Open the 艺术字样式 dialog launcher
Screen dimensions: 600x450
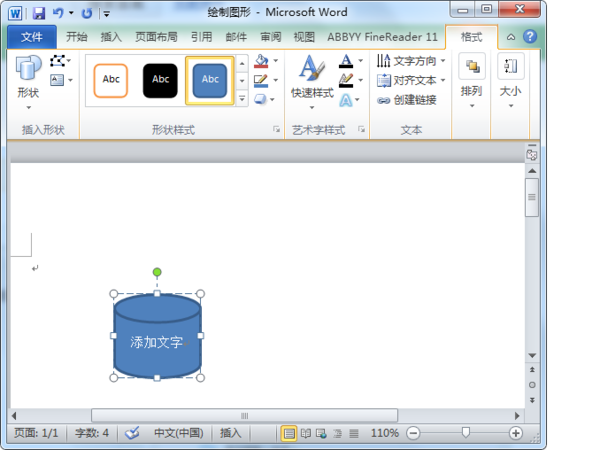pyautogui.click(x=361, y=129)
